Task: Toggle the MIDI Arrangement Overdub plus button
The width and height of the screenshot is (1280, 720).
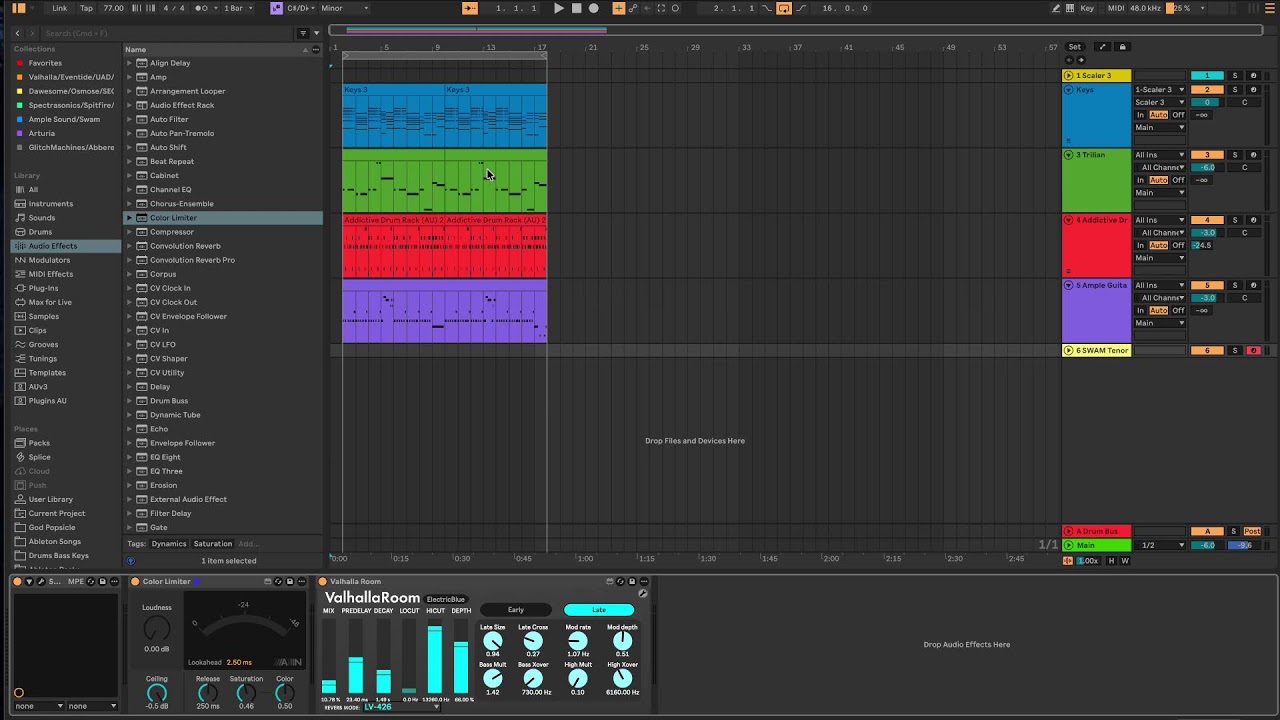Action: [619, 8]
